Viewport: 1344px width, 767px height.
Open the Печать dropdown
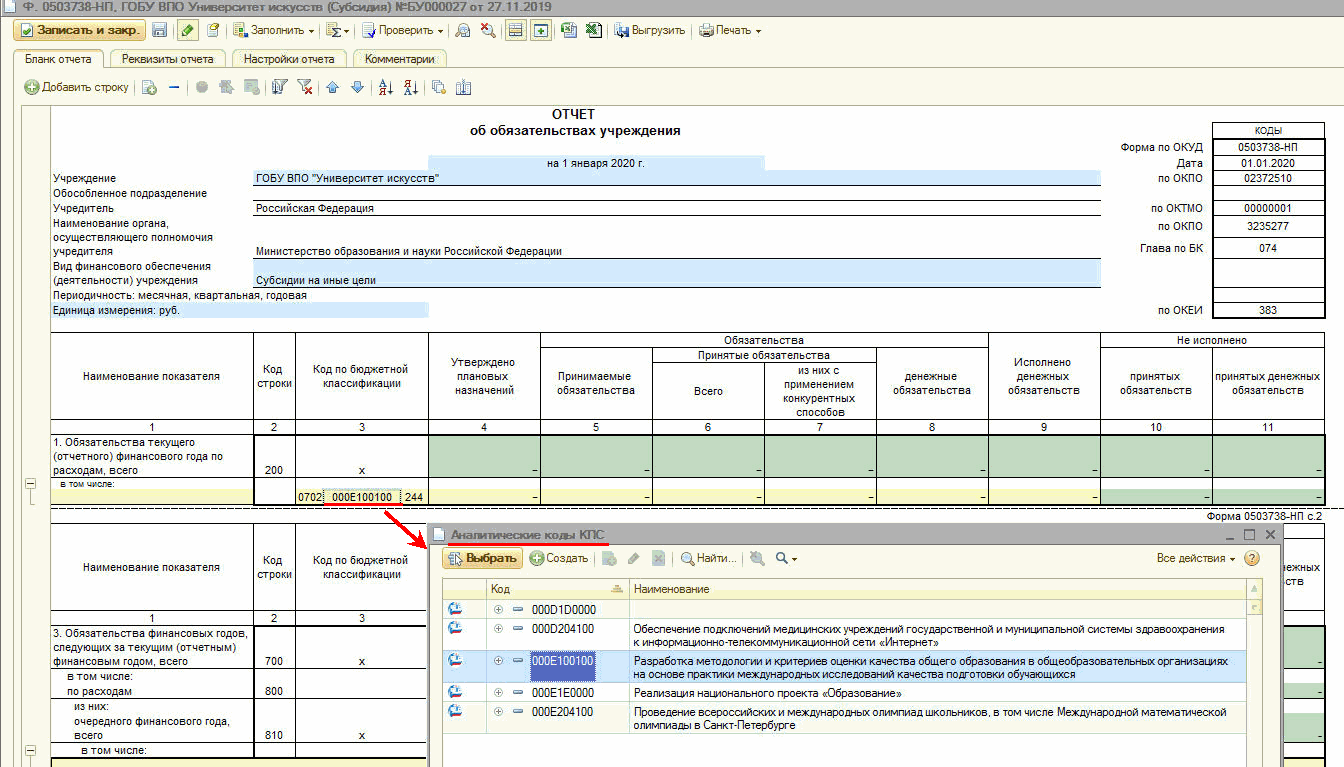tap(729, 30)
